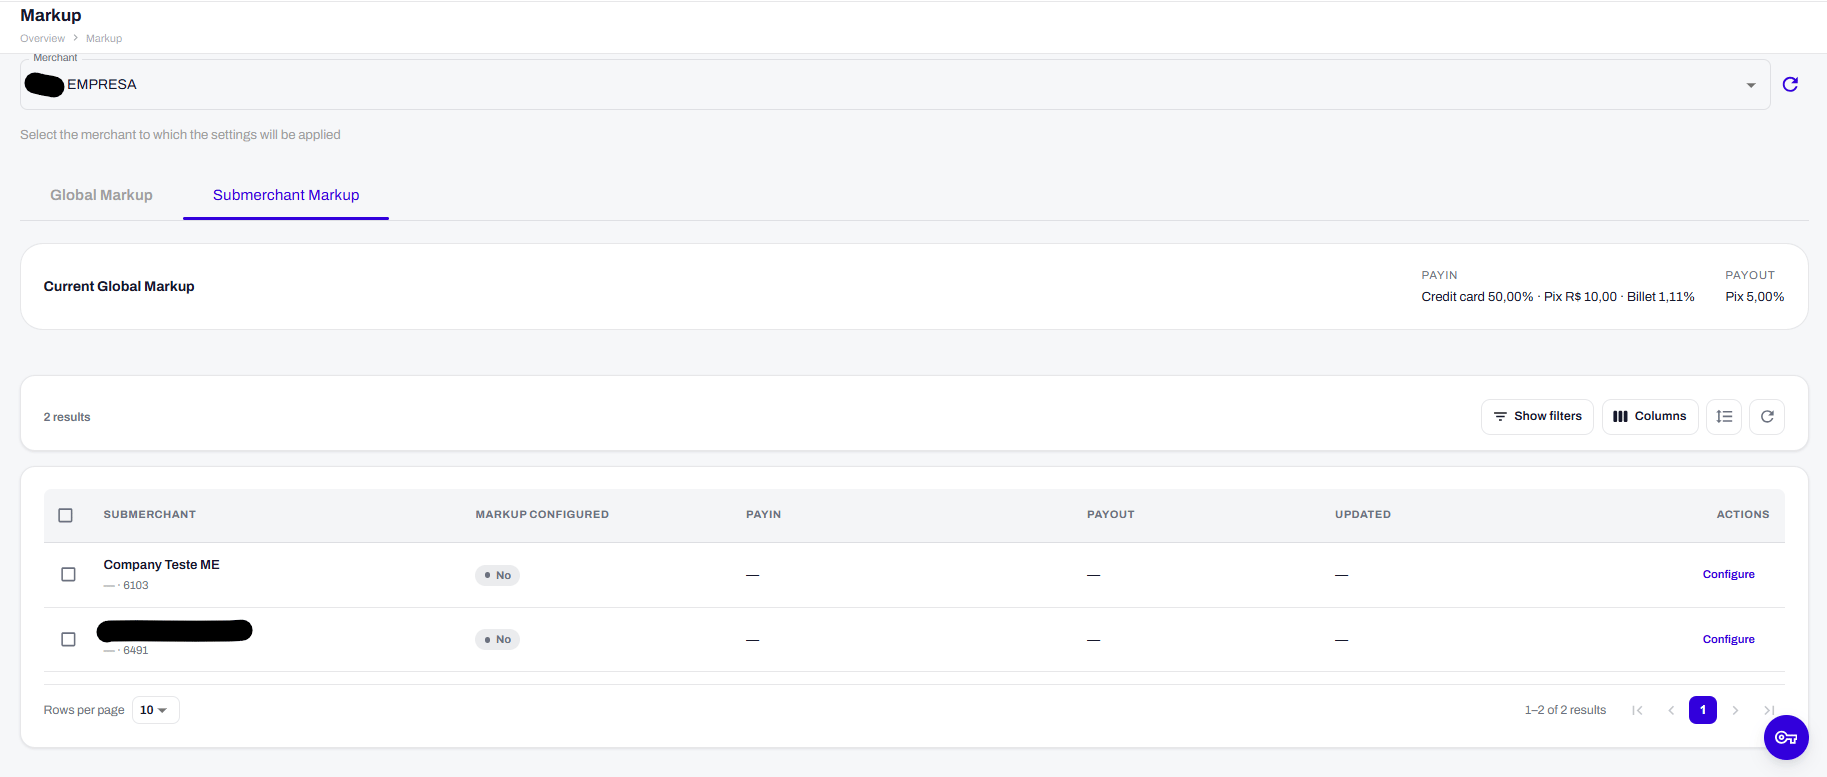The height and width of the screenshot is (777, 1827).
Task: Click the MARKUP CONFIGURED column header
Action: (542, 514)
